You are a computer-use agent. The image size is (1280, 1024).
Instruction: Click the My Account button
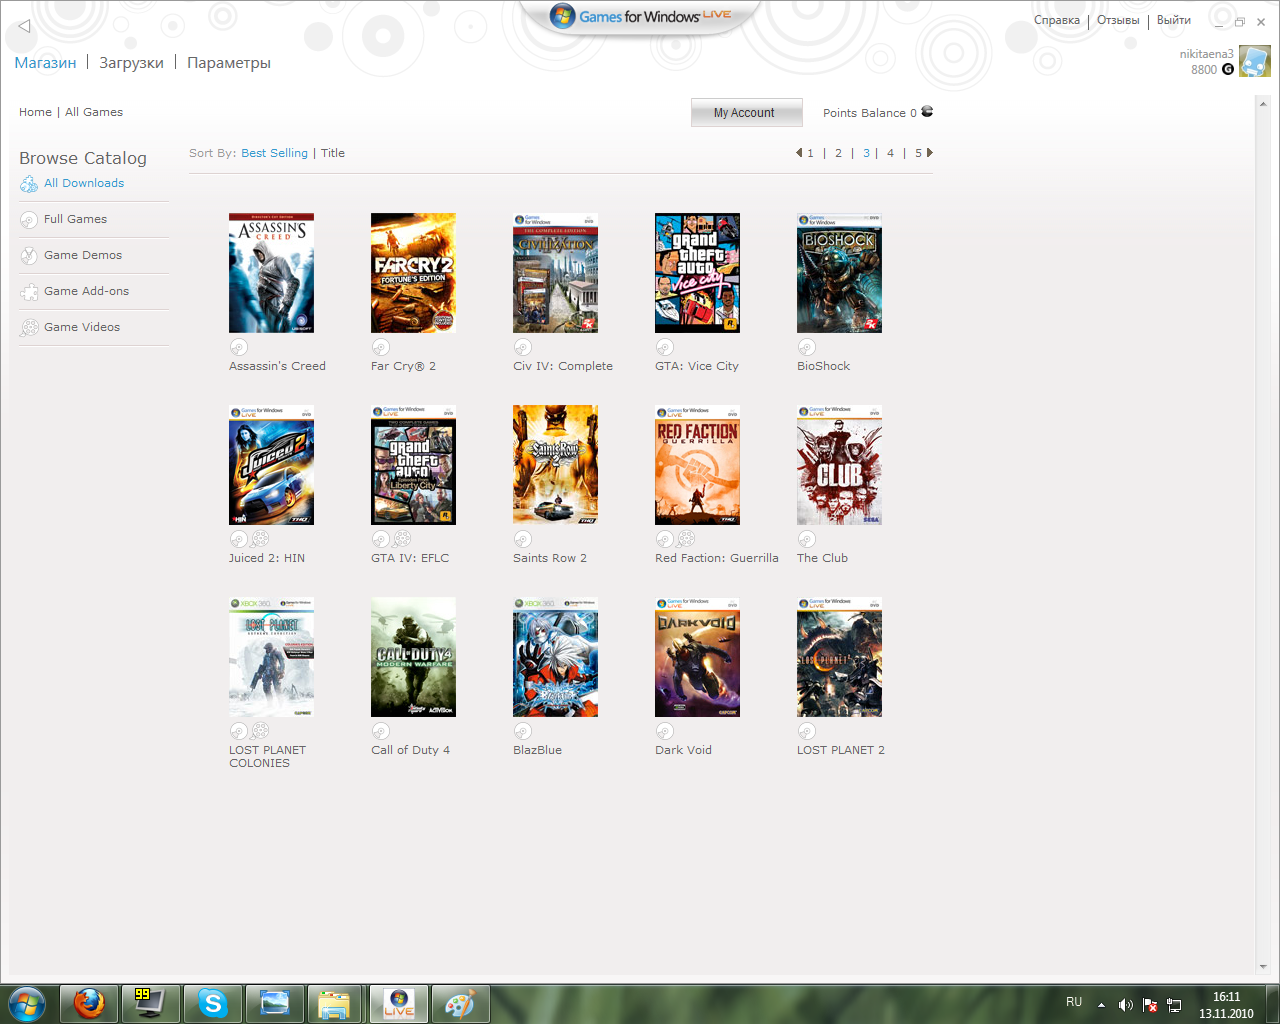pos(746,113)
